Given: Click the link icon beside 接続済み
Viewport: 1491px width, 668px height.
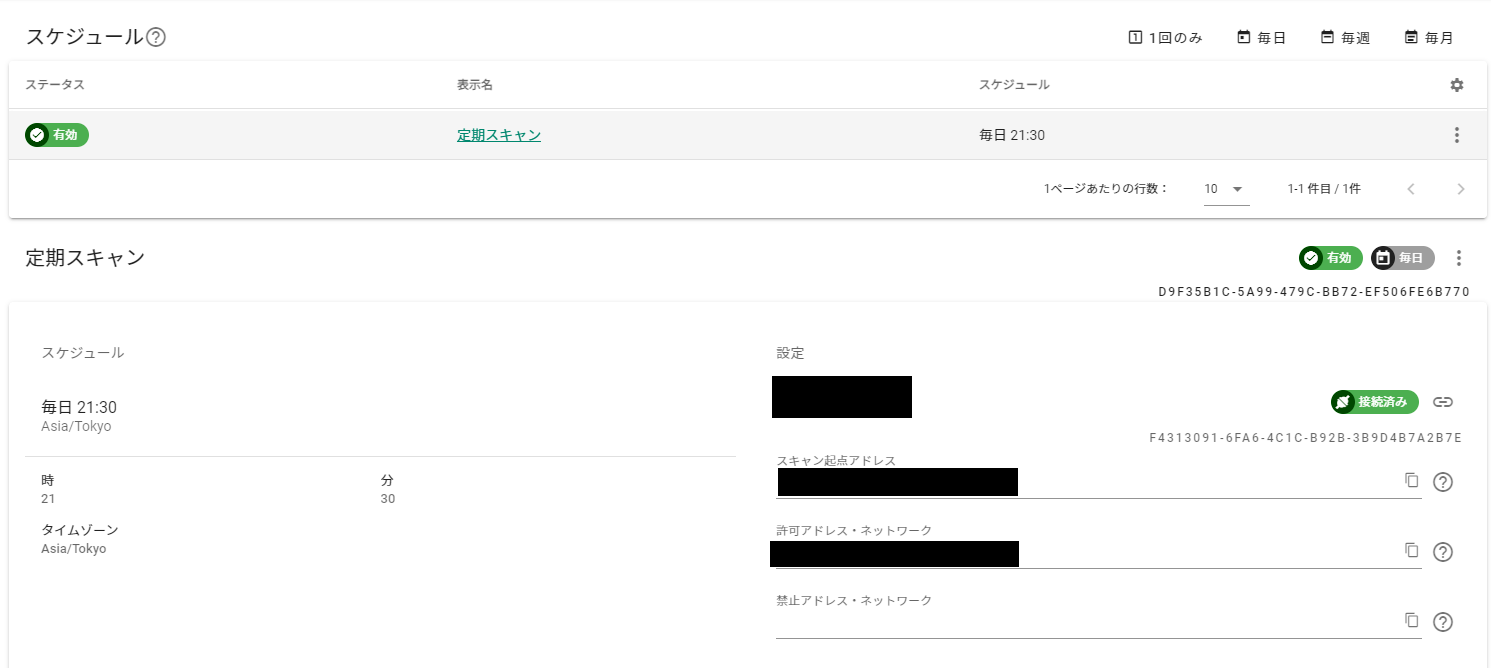Looking at the screenshot, I should pyautogui.click(x=1442, y=402).
